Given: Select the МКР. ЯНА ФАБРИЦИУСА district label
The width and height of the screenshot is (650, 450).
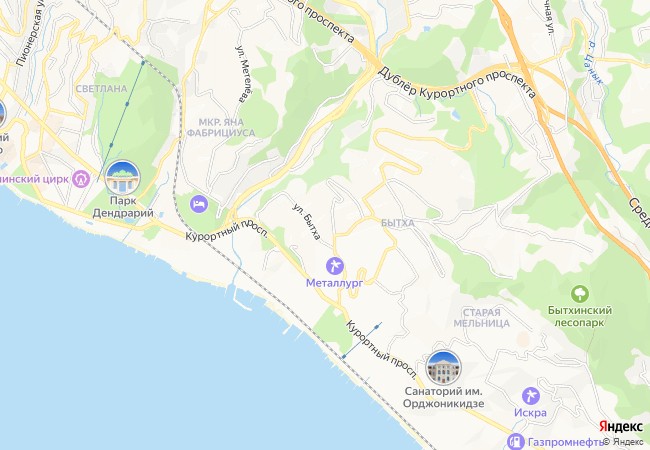Looking at the screenshot, I should 221,128.
